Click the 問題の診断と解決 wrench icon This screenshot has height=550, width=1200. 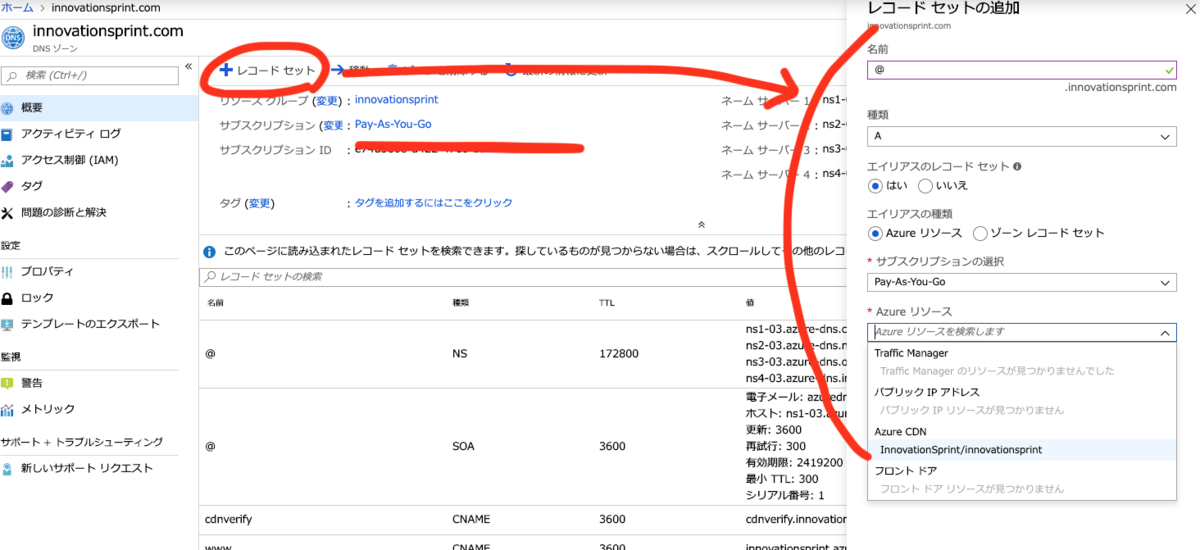[x=8, y=212]
